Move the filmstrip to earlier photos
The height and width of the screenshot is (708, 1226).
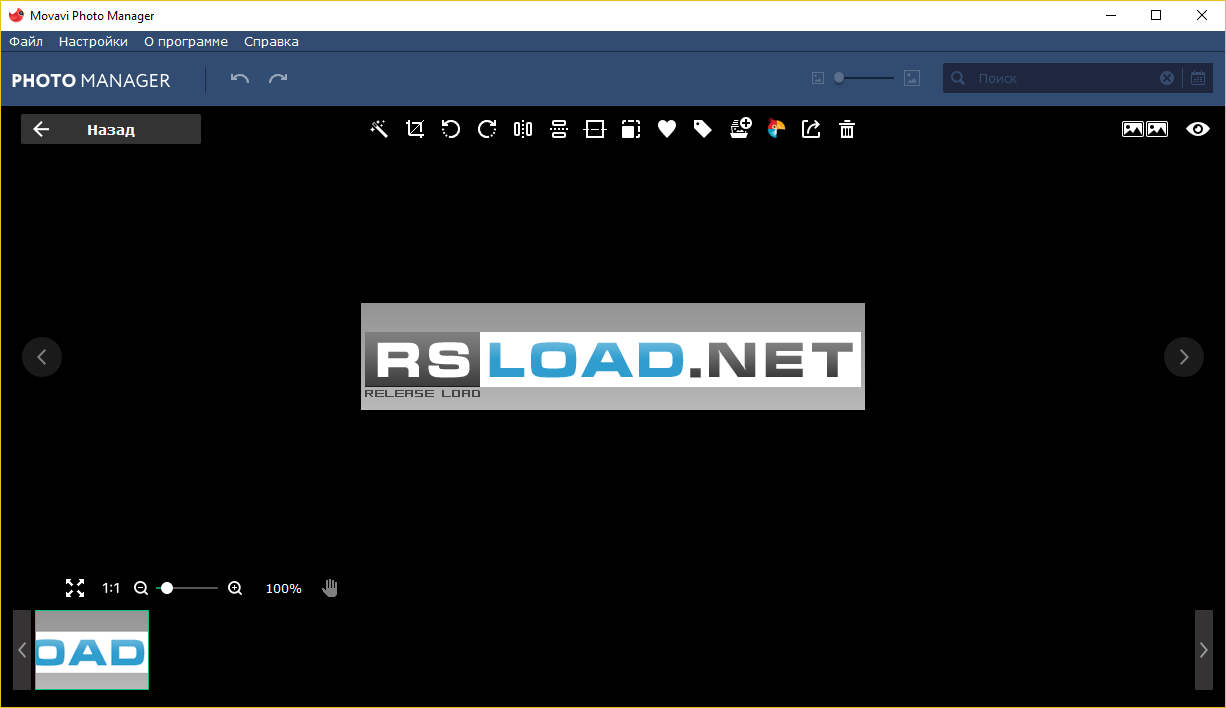click(x=22, y=650)
